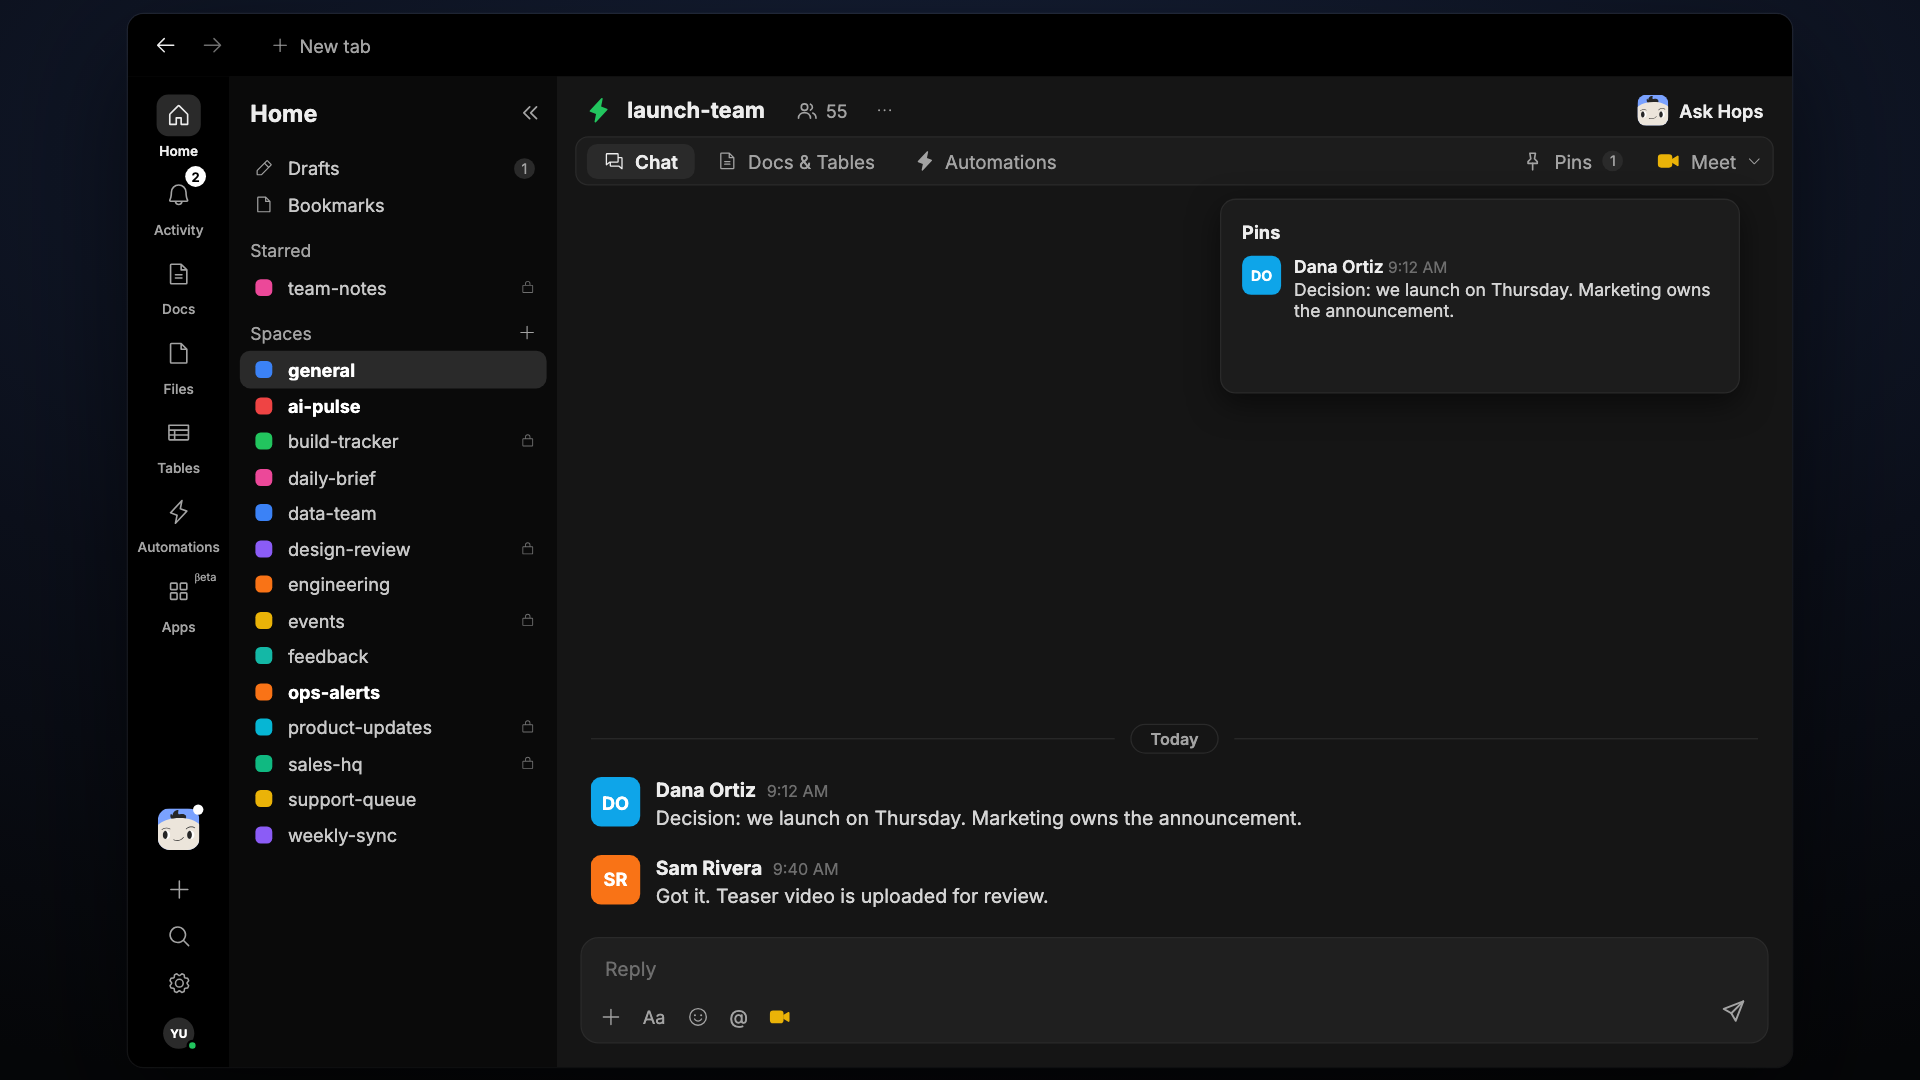Ask Hops assistant button

pyautogui.click(x=1700, y=111)
